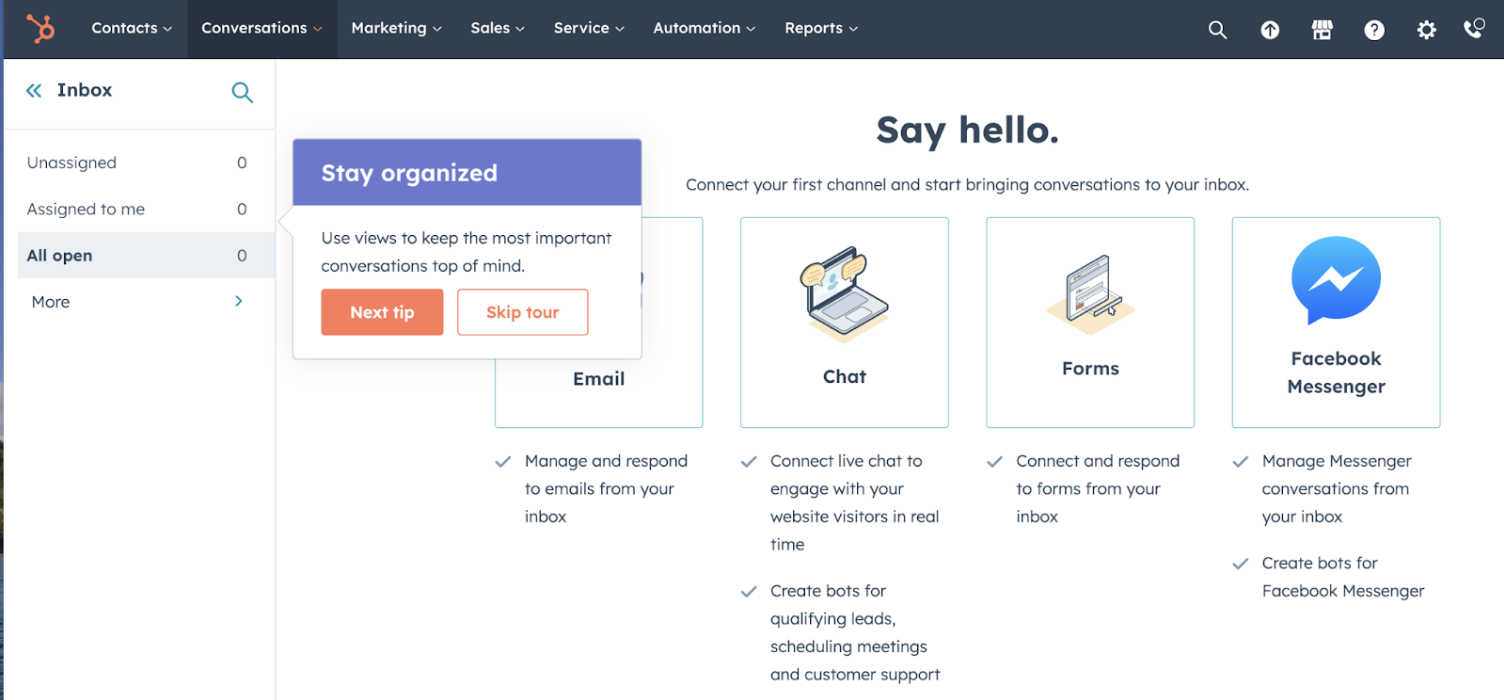This screenshot has width=1504, height=700.
Task: Expand the More section in the Inbox sidebar
Action: pos(49,301)
